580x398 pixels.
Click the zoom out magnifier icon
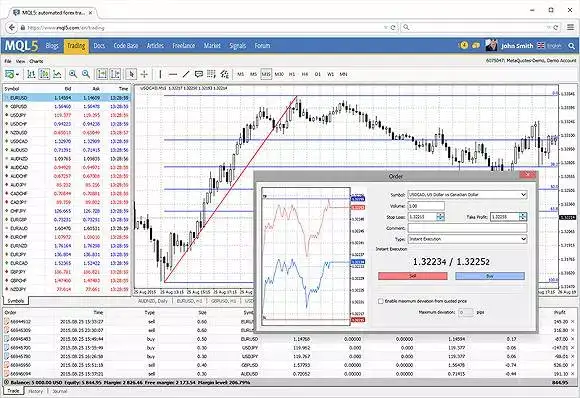point(86,74)
